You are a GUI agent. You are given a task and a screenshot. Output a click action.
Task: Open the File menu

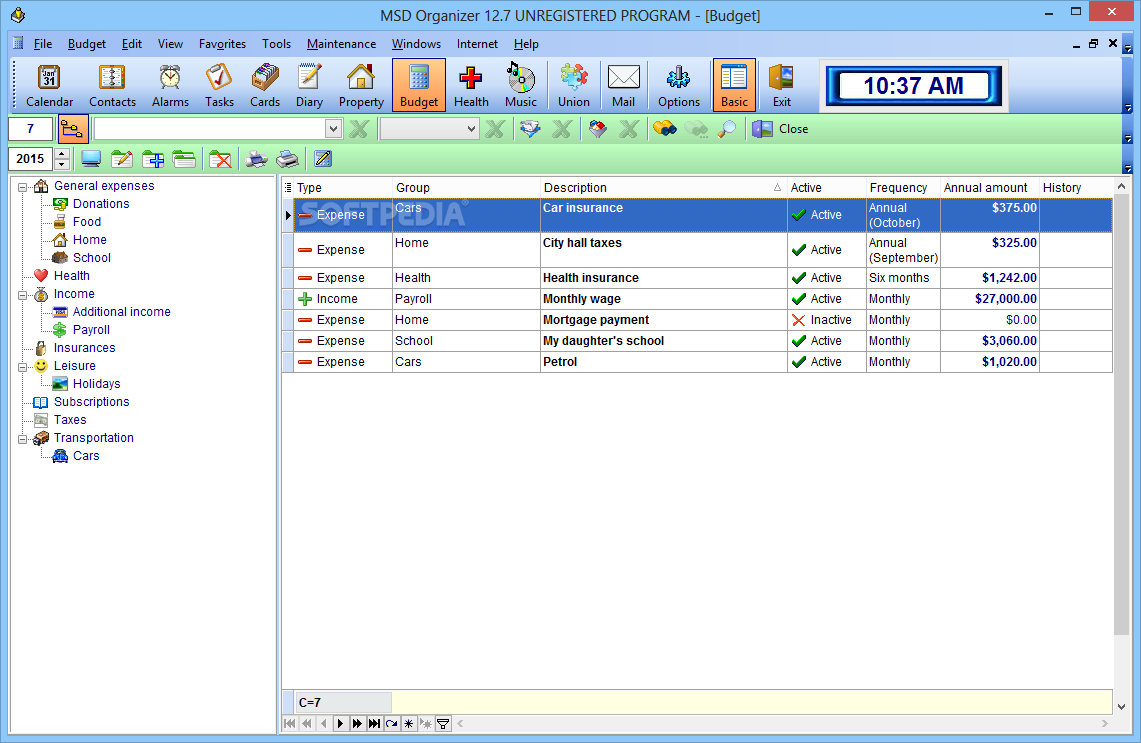coord(43,44)
